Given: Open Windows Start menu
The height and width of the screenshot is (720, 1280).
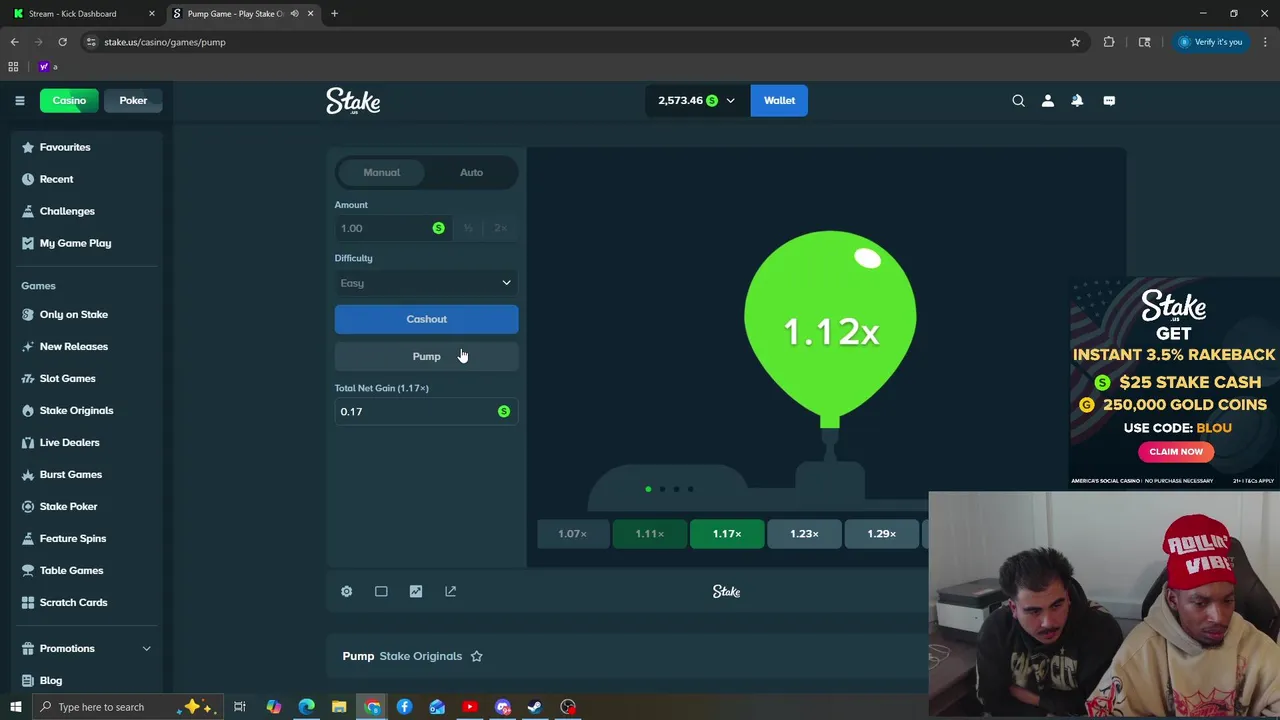Looking at the screenshot, I should coord(15,707).
